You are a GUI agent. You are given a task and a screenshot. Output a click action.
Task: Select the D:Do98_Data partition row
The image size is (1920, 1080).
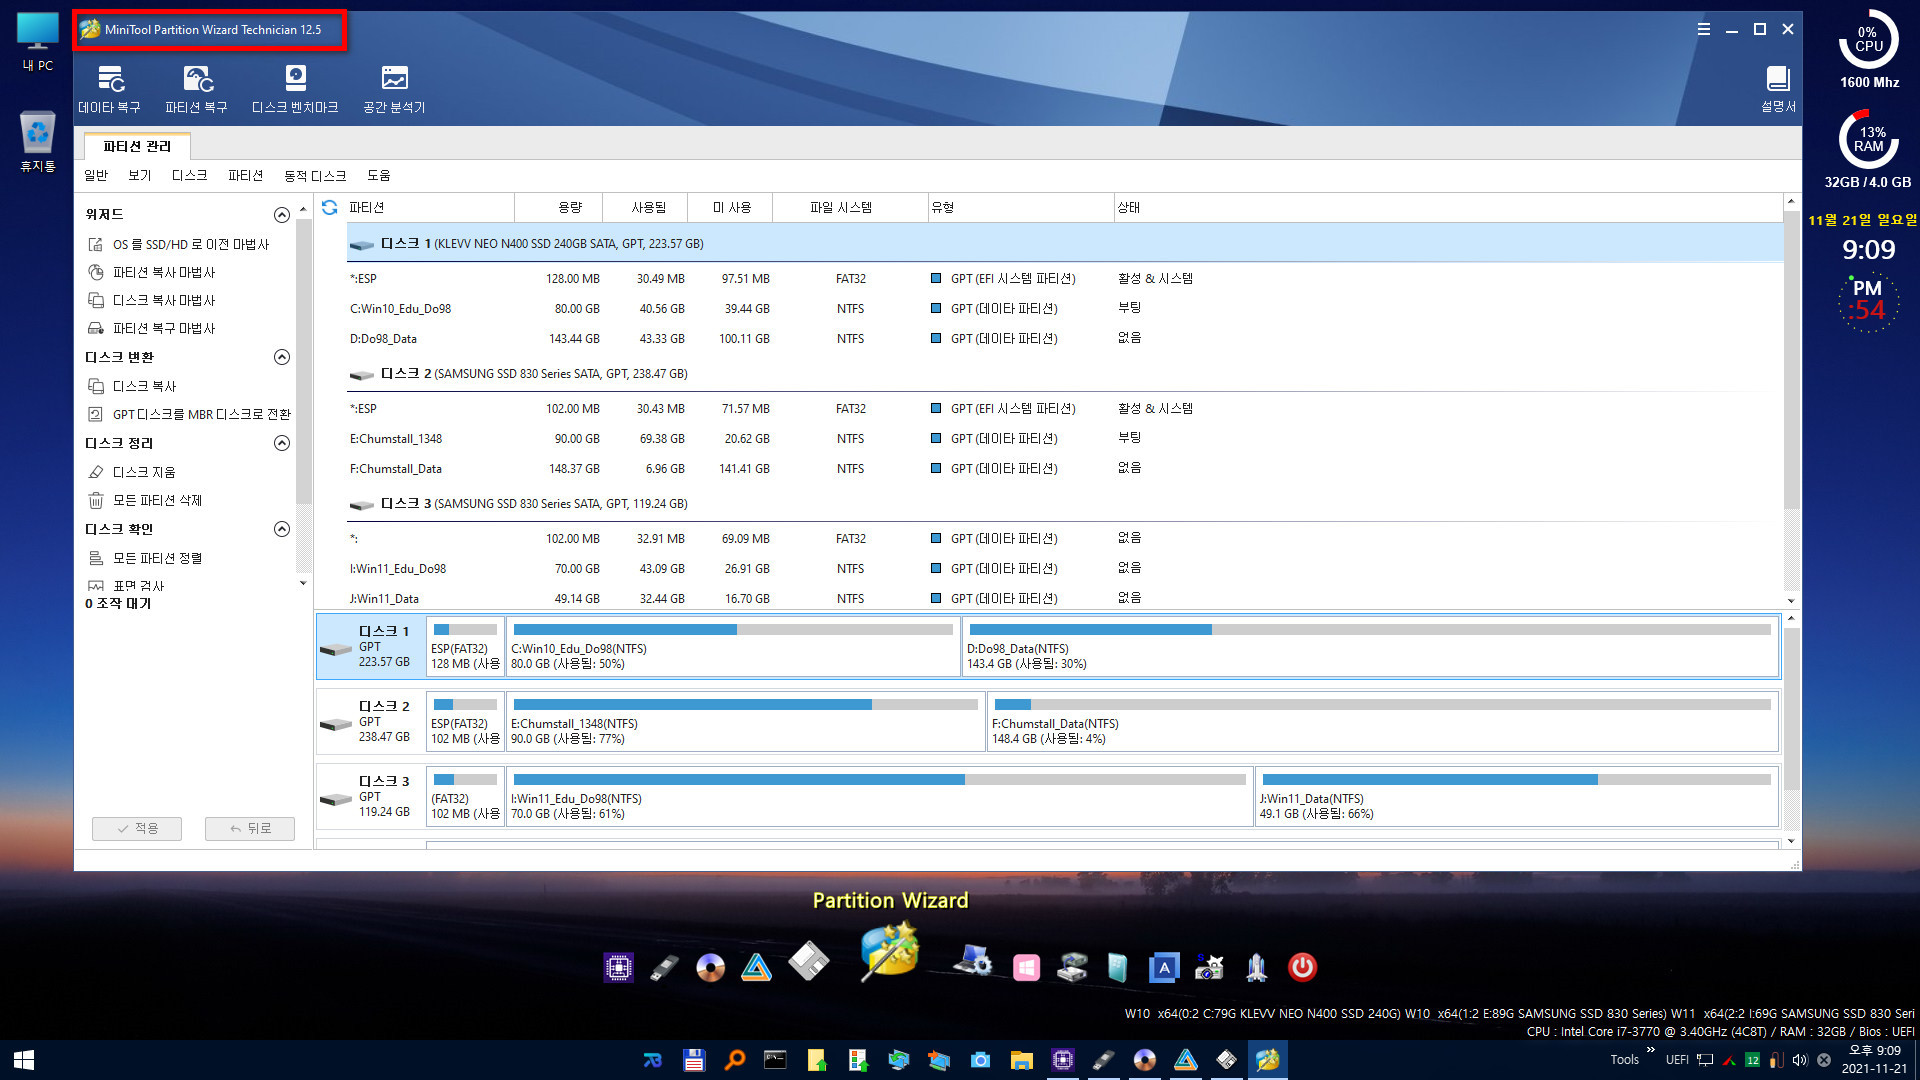tap(1065, 339)
